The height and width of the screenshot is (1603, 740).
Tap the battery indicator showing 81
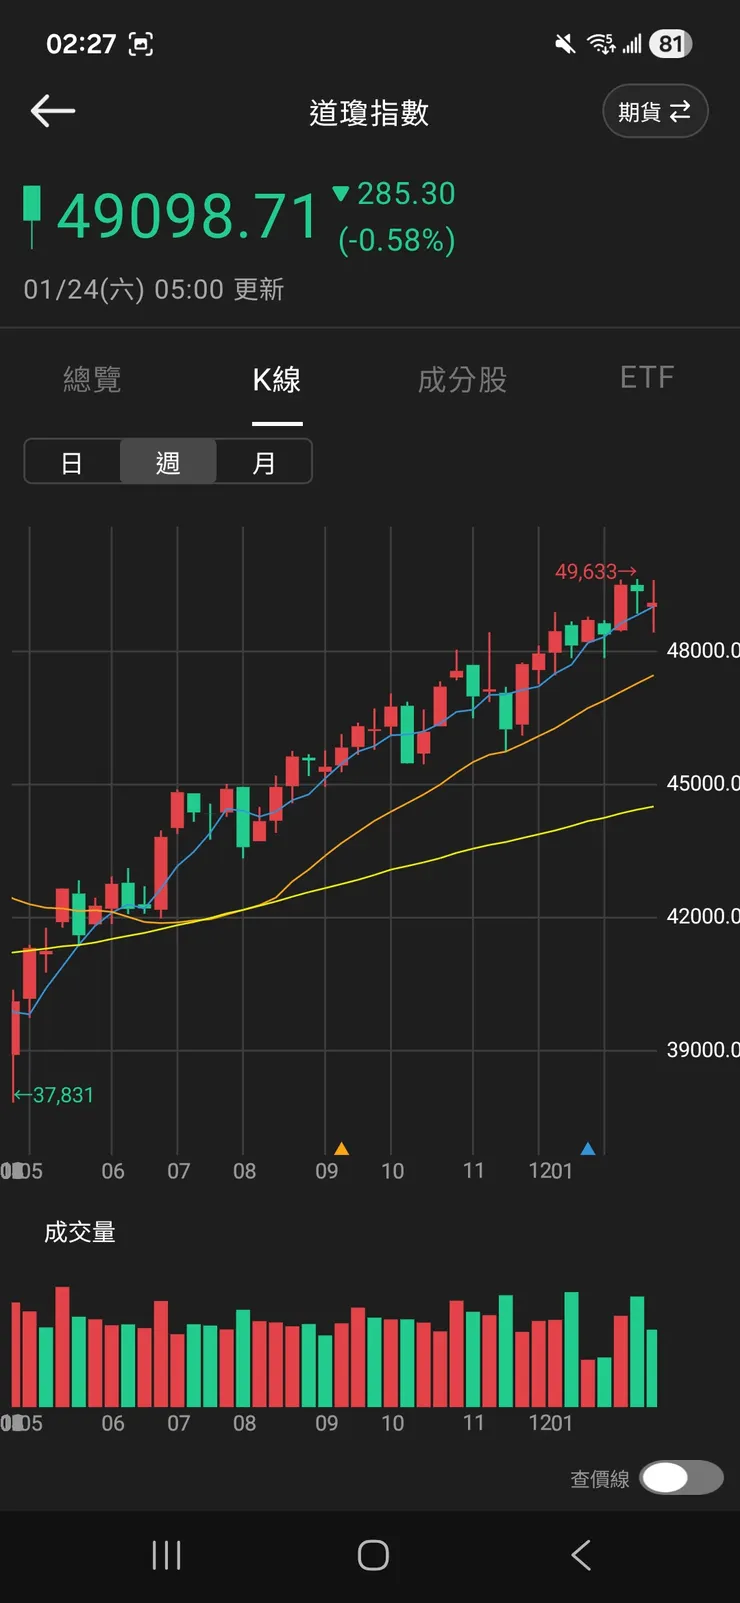(x=670, y=44)
